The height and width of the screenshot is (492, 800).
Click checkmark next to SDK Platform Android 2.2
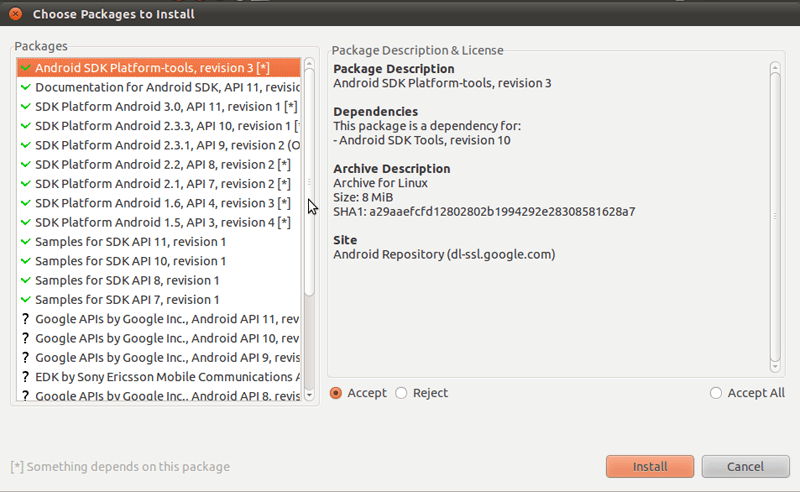26,164
